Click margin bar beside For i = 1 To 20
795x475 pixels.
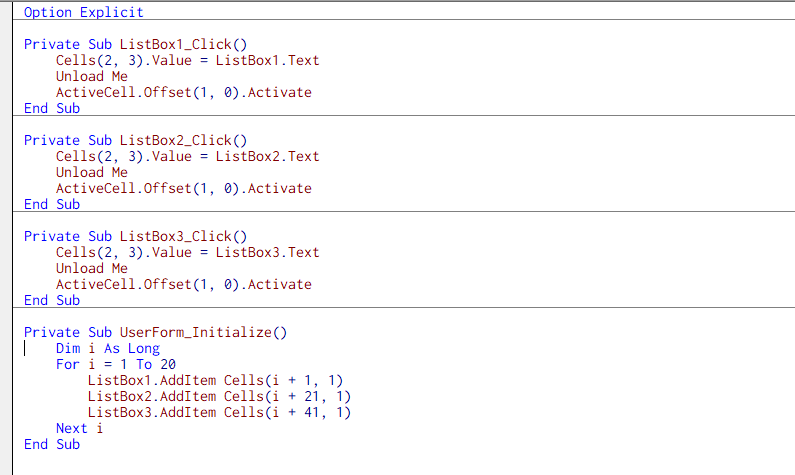tap(7, 365)
